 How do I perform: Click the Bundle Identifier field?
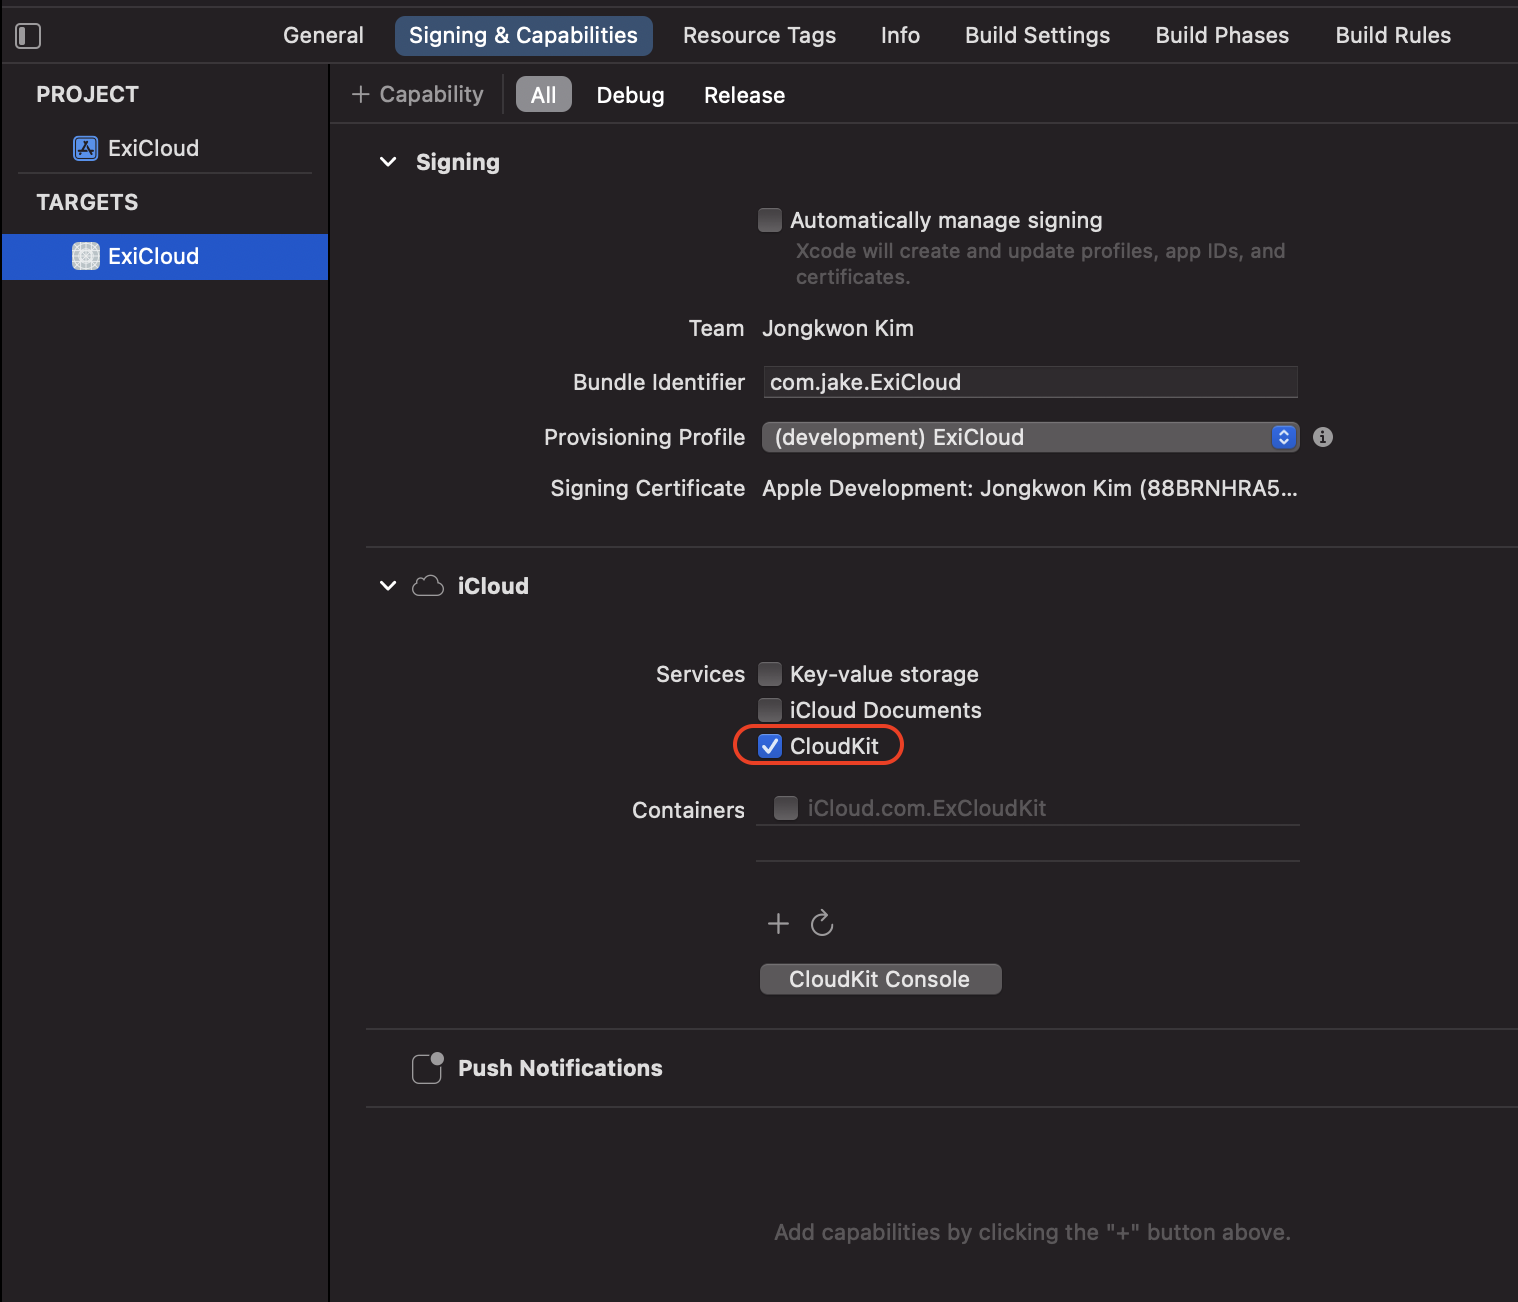coord(1030,382)
